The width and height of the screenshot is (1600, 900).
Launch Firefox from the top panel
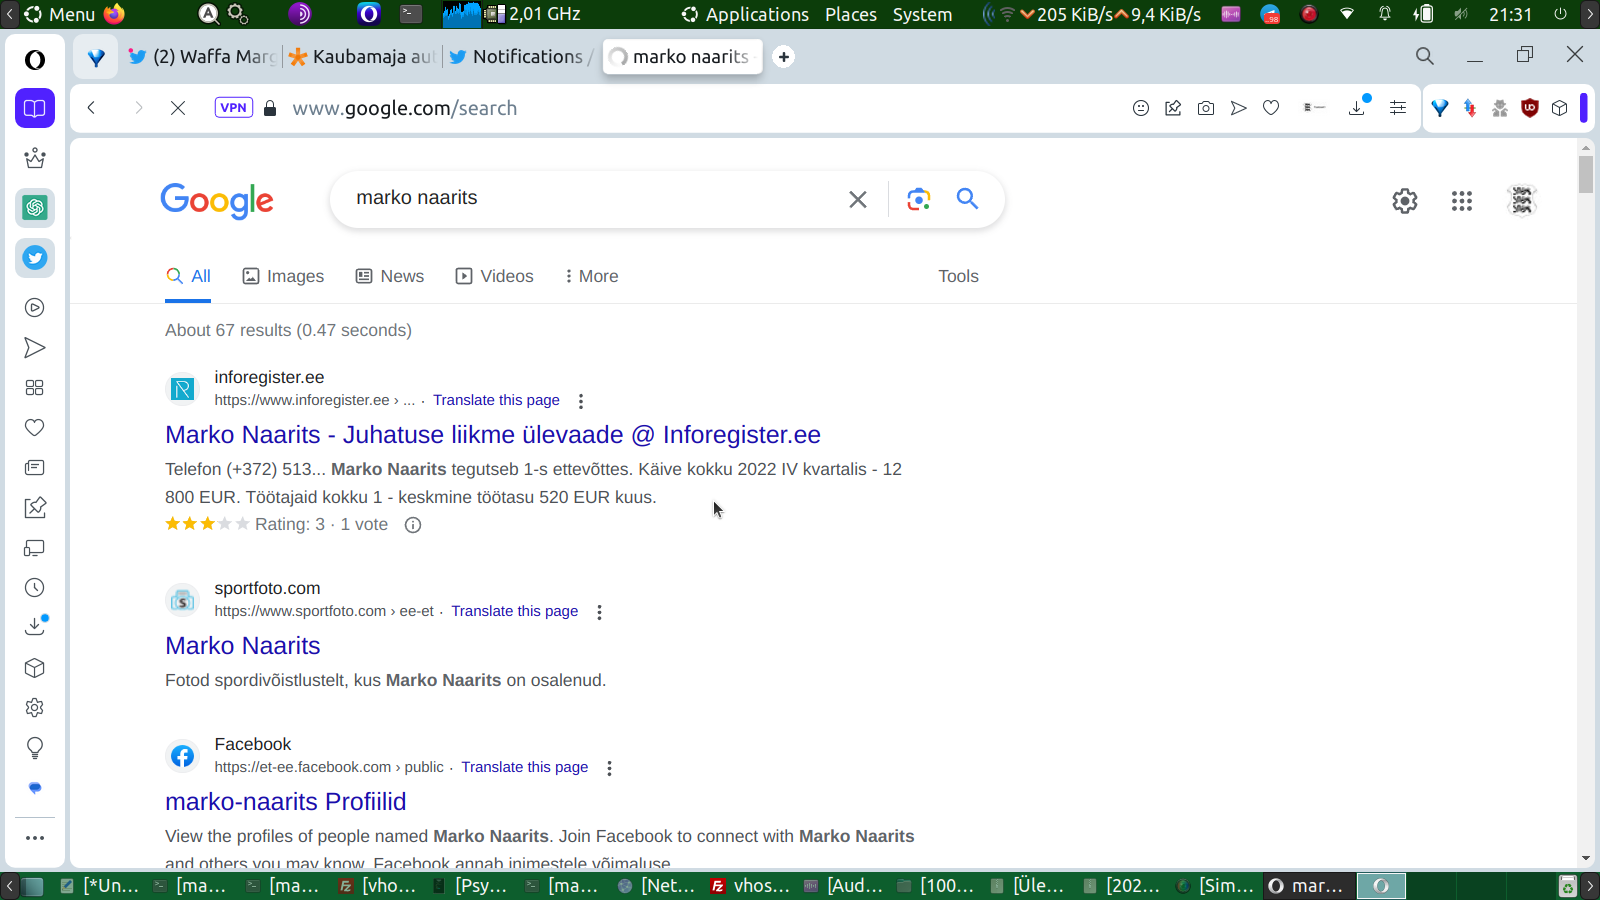[x=115, y=14]
